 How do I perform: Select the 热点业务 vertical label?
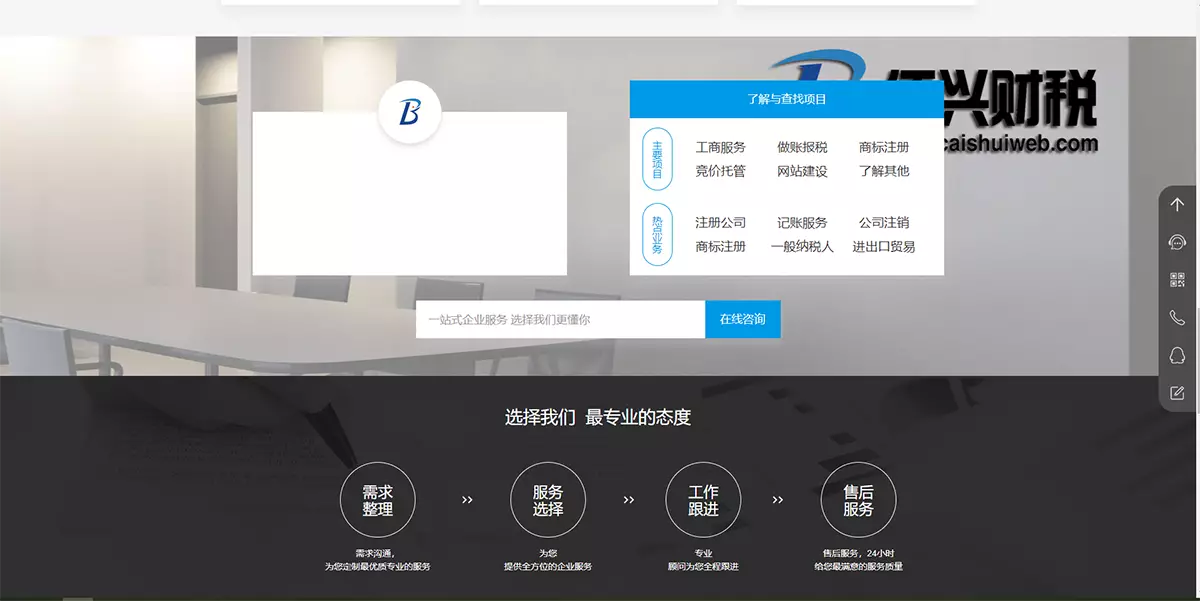[657, 234]
